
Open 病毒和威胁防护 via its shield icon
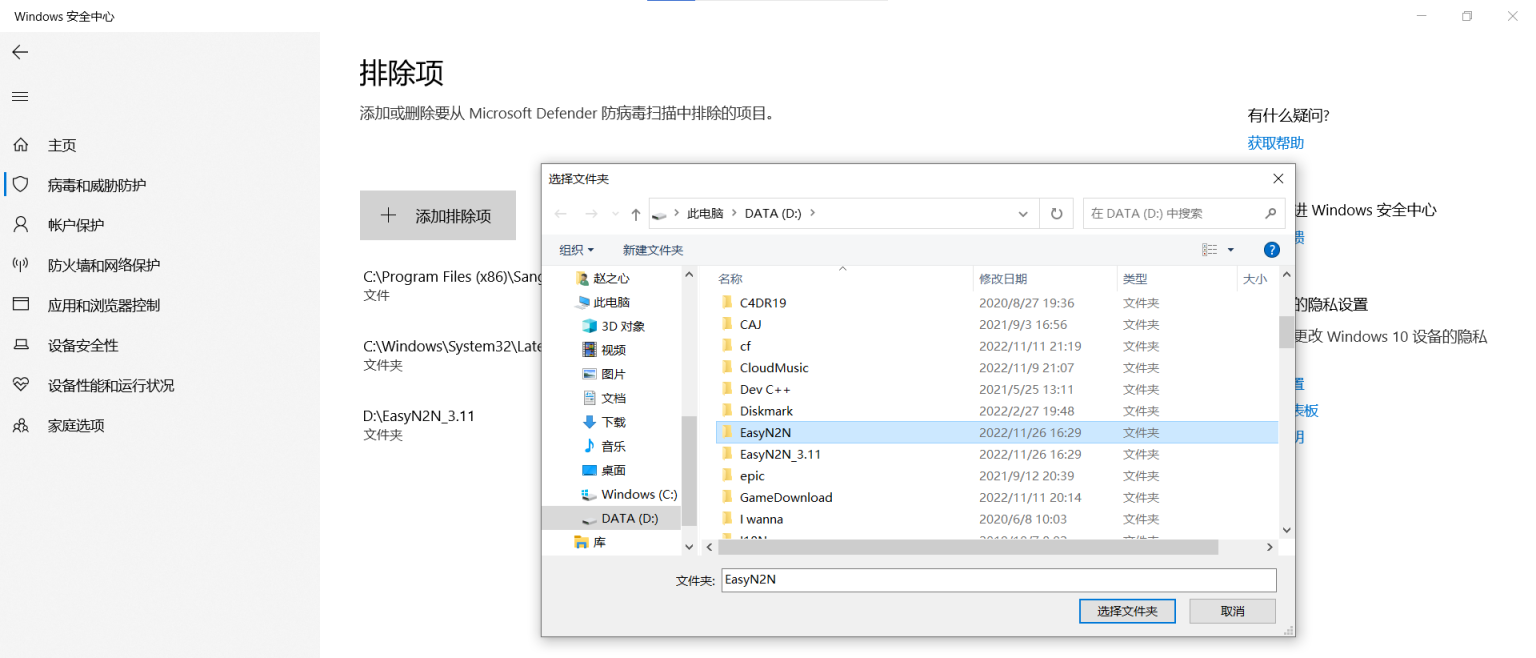(x=21, y=184)
